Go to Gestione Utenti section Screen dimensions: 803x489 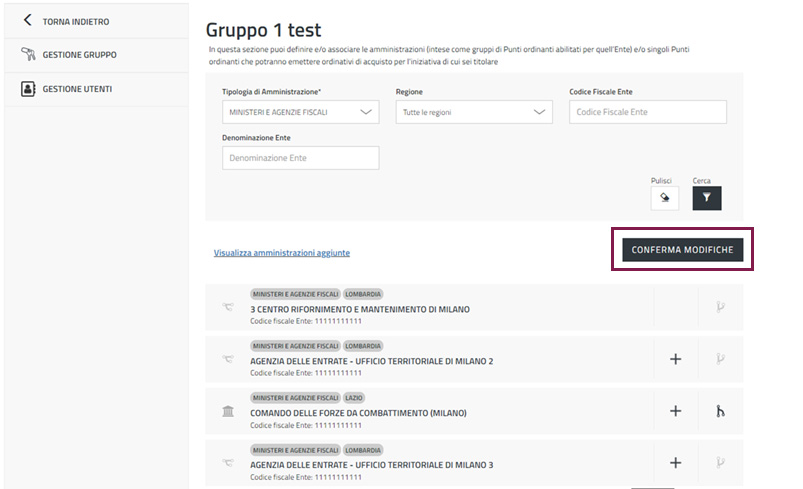(76, 89)
